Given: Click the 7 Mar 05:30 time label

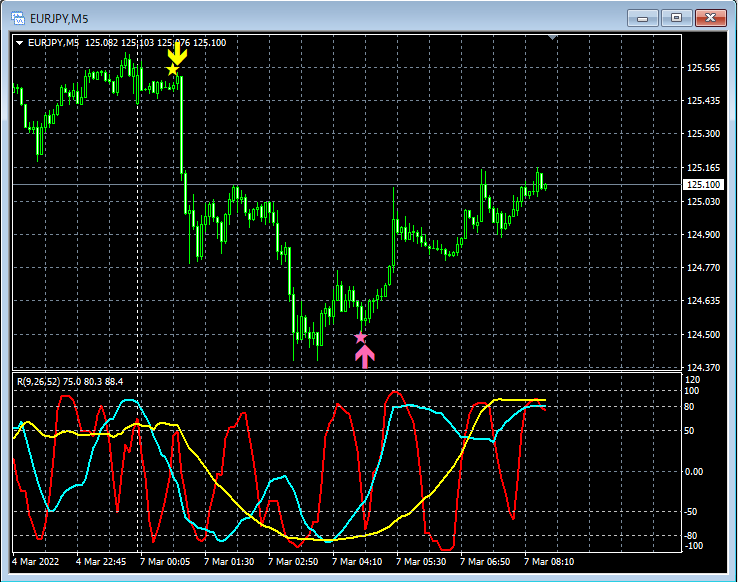Looking at the screenshot, I should 421,562.
